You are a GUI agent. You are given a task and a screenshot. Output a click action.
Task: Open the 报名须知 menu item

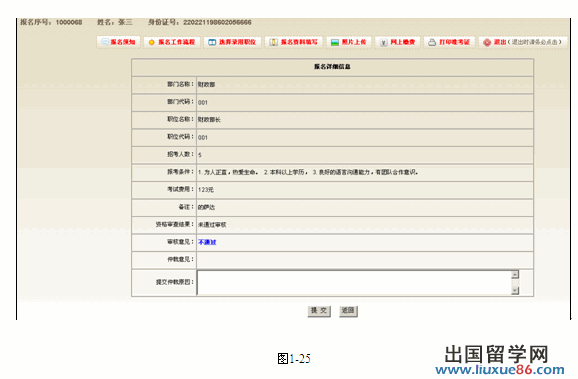pyautogui.click(x=118, y=42)
